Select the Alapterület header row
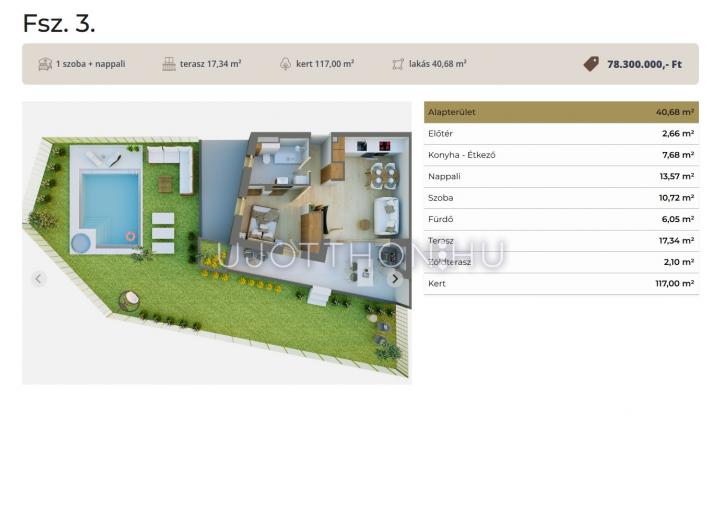This screenshot has width=720, height=510. (x=560, y=112)
